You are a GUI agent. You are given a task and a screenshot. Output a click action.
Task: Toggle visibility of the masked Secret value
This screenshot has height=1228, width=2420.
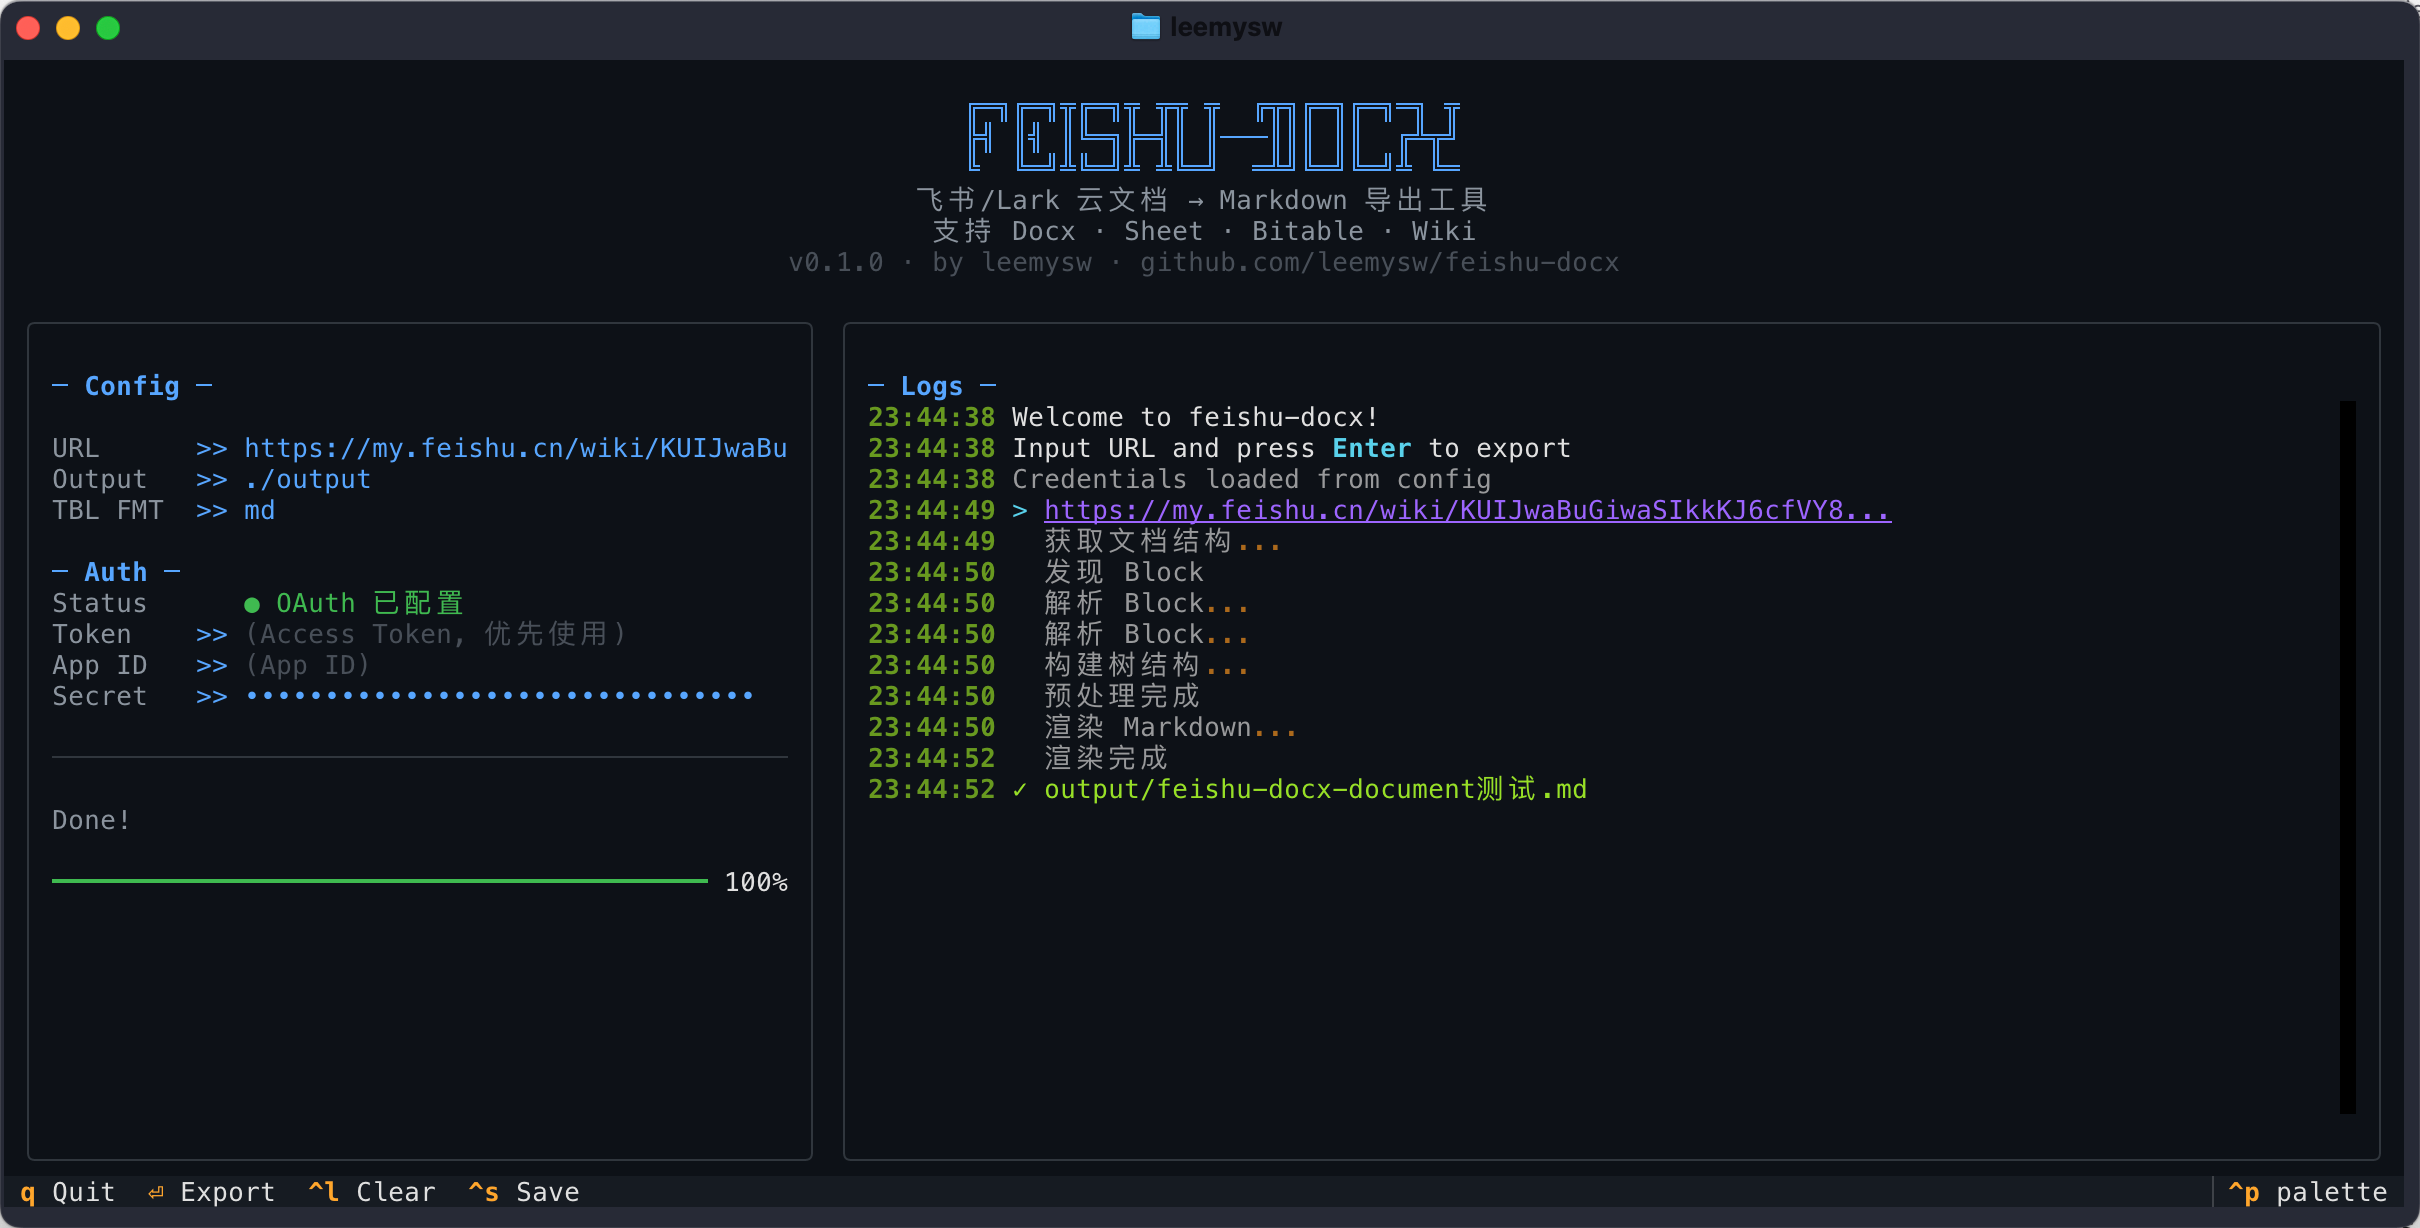coord(498,695)
